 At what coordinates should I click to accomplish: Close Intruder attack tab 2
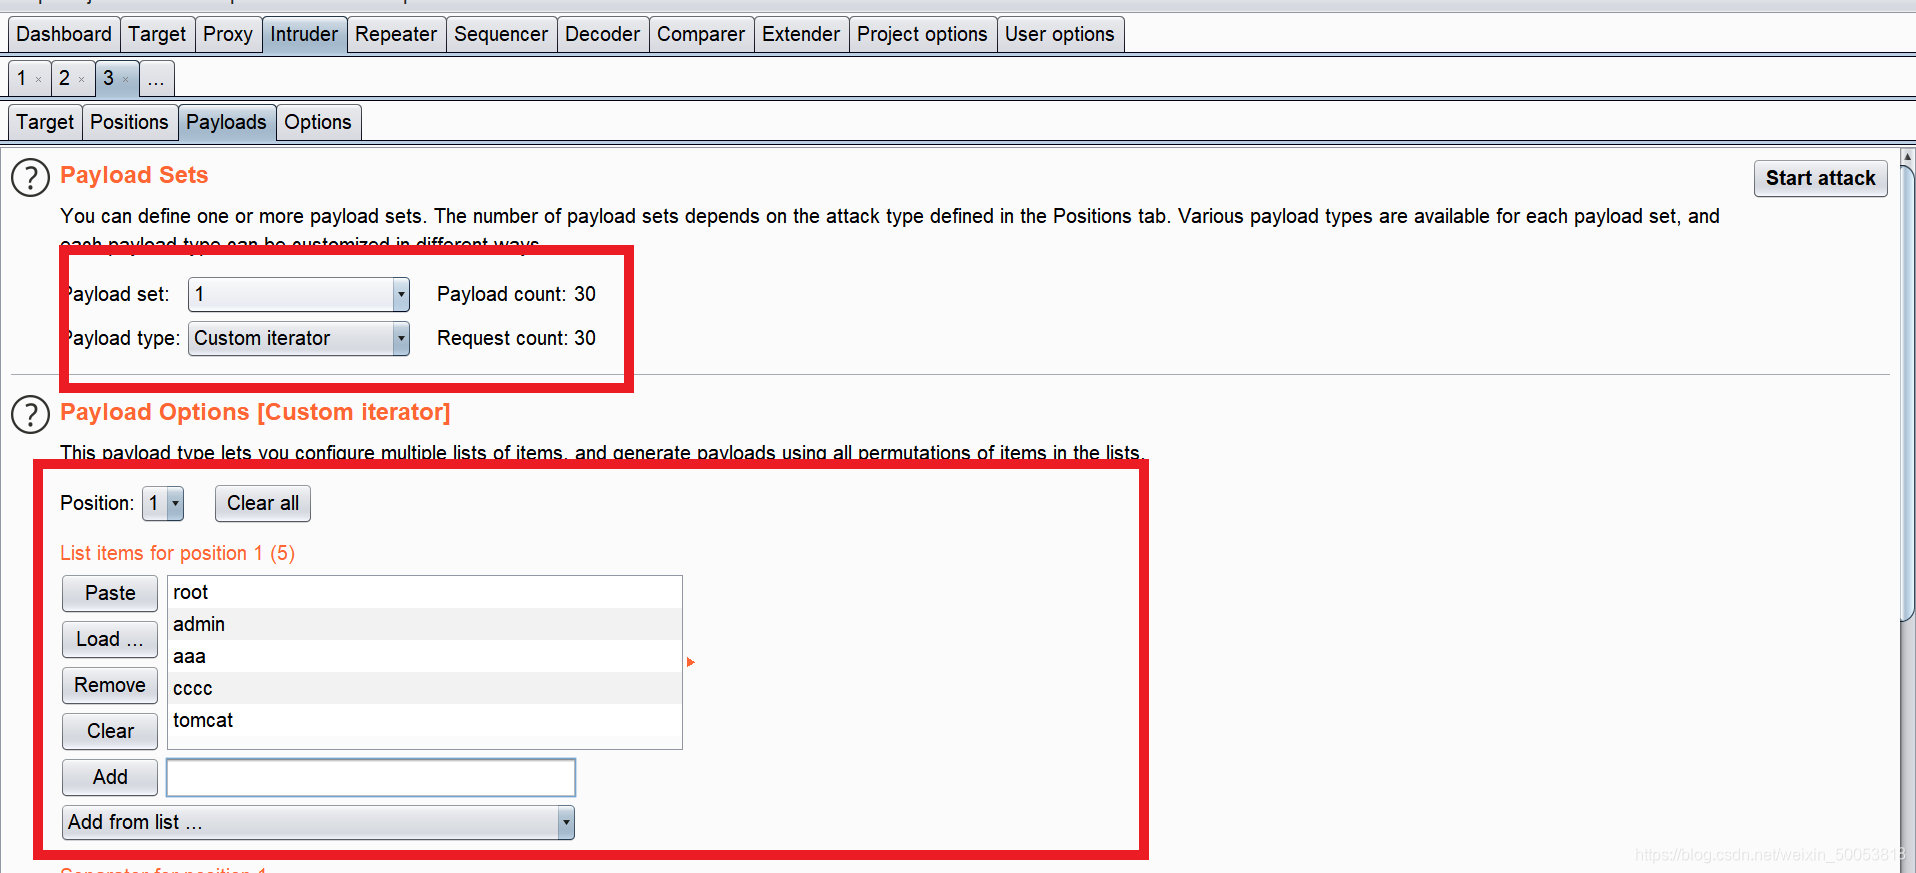pyautogui.click(x=82, y=79)
